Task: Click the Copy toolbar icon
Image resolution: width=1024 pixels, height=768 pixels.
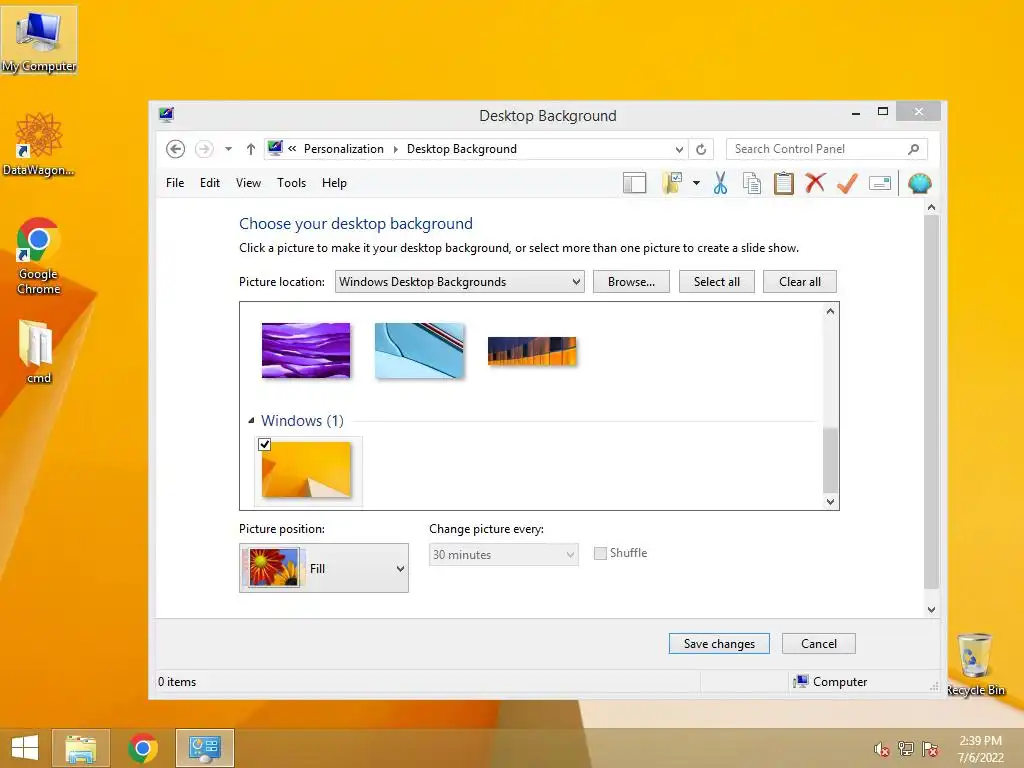Action: coord(752,184)
